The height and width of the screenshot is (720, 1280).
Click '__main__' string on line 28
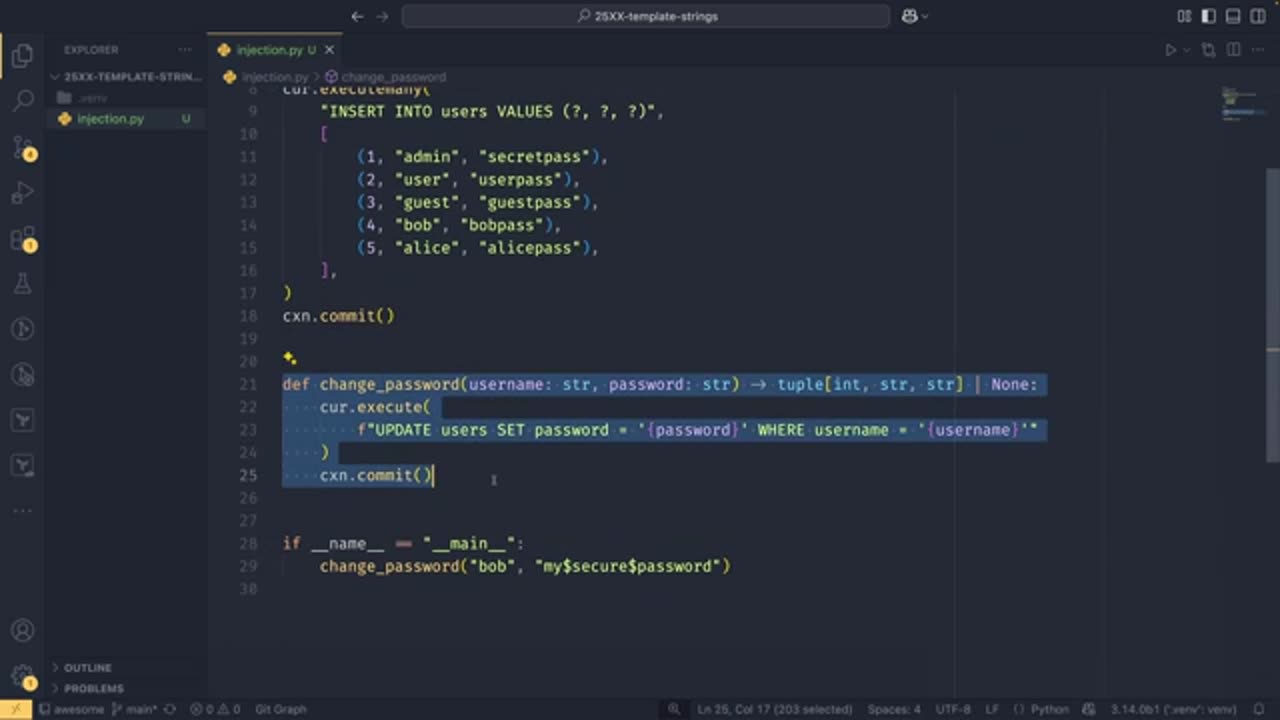point(469,544)
